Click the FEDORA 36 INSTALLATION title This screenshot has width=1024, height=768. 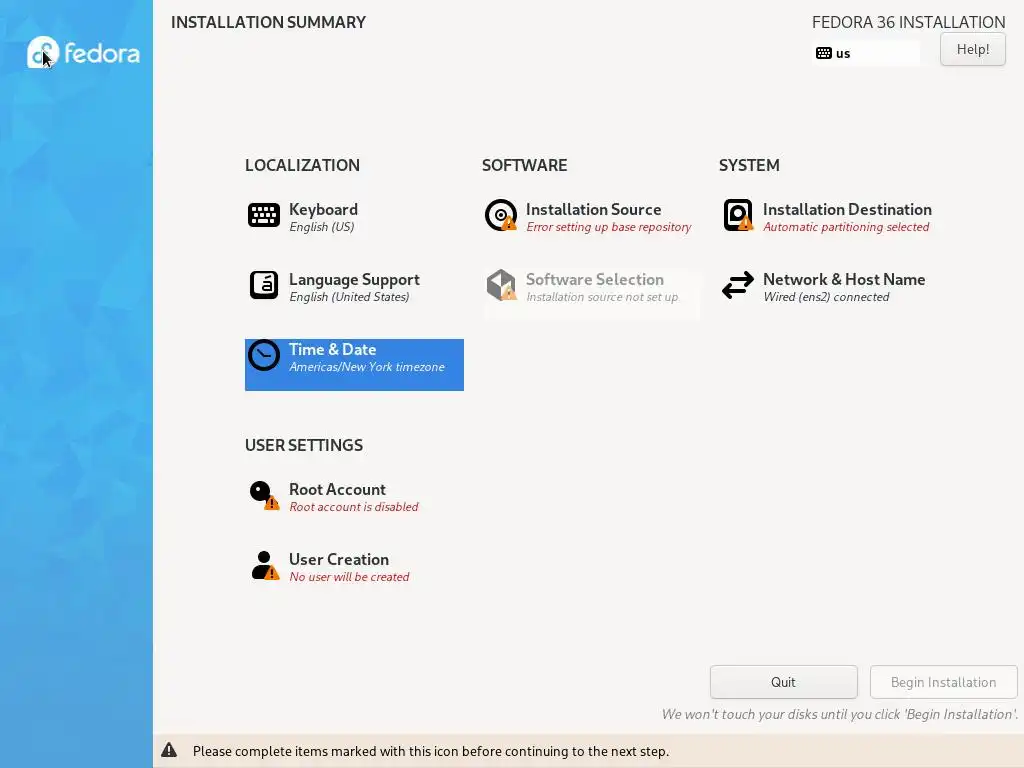908,22
